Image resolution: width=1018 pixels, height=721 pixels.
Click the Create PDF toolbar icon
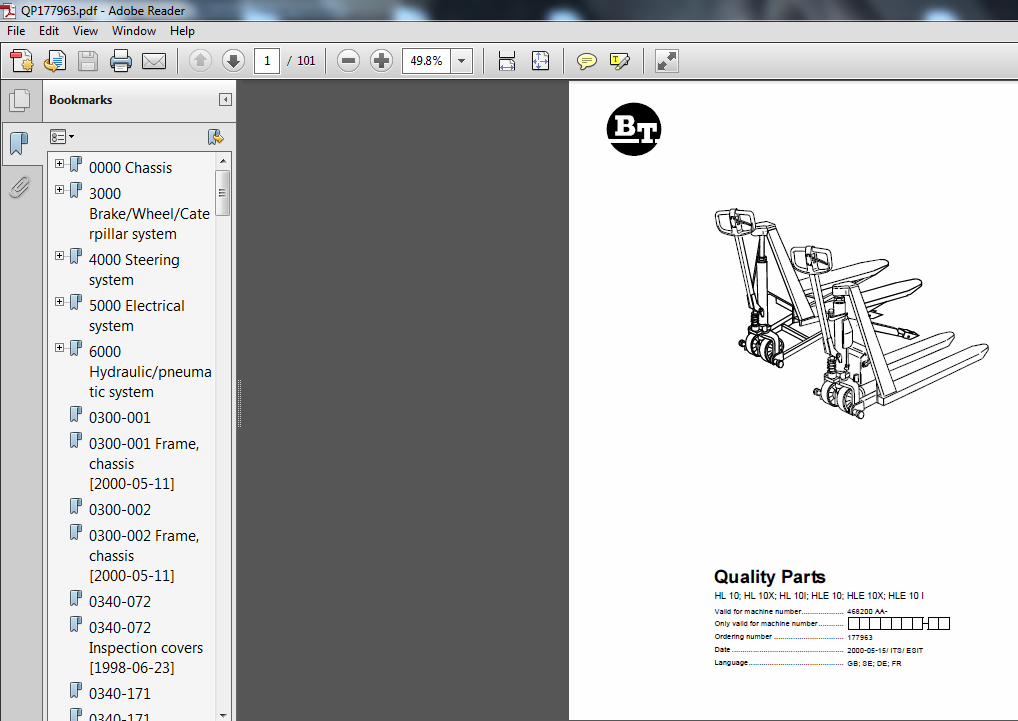(x=22, y=61)
